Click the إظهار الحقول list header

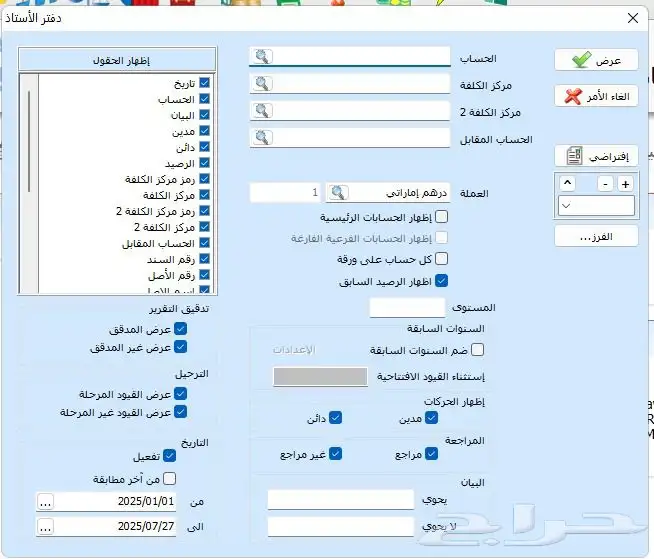coord(117,60)
